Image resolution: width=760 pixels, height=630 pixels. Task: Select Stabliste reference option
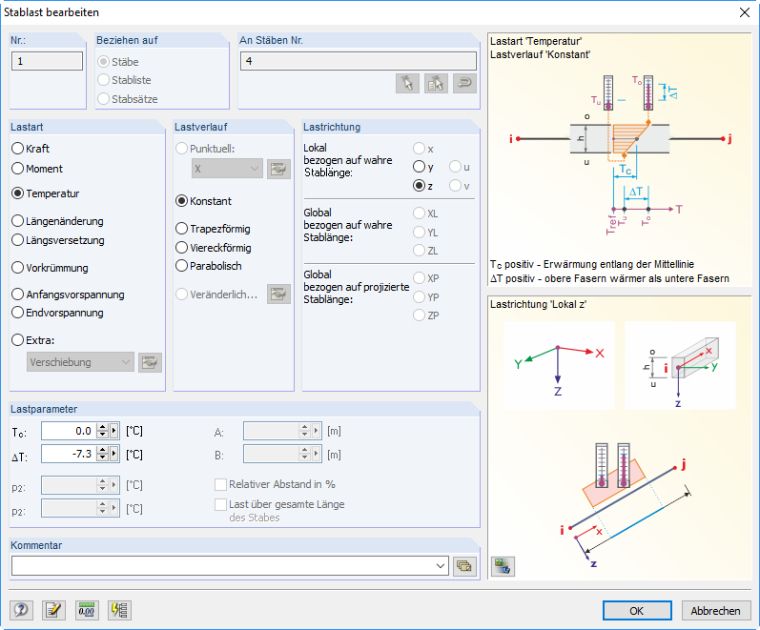pyautogui.click(x=125, y=80)
